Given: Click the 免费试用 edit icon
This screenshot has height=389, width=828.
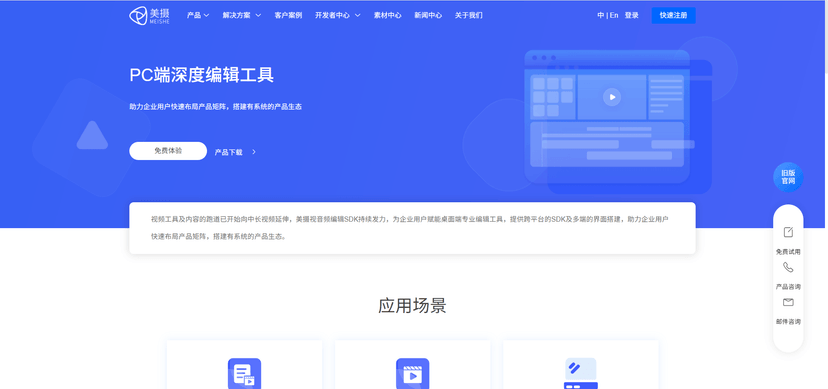Looking at the screenshot, I should pyautogui.click(x=788, y=232).
